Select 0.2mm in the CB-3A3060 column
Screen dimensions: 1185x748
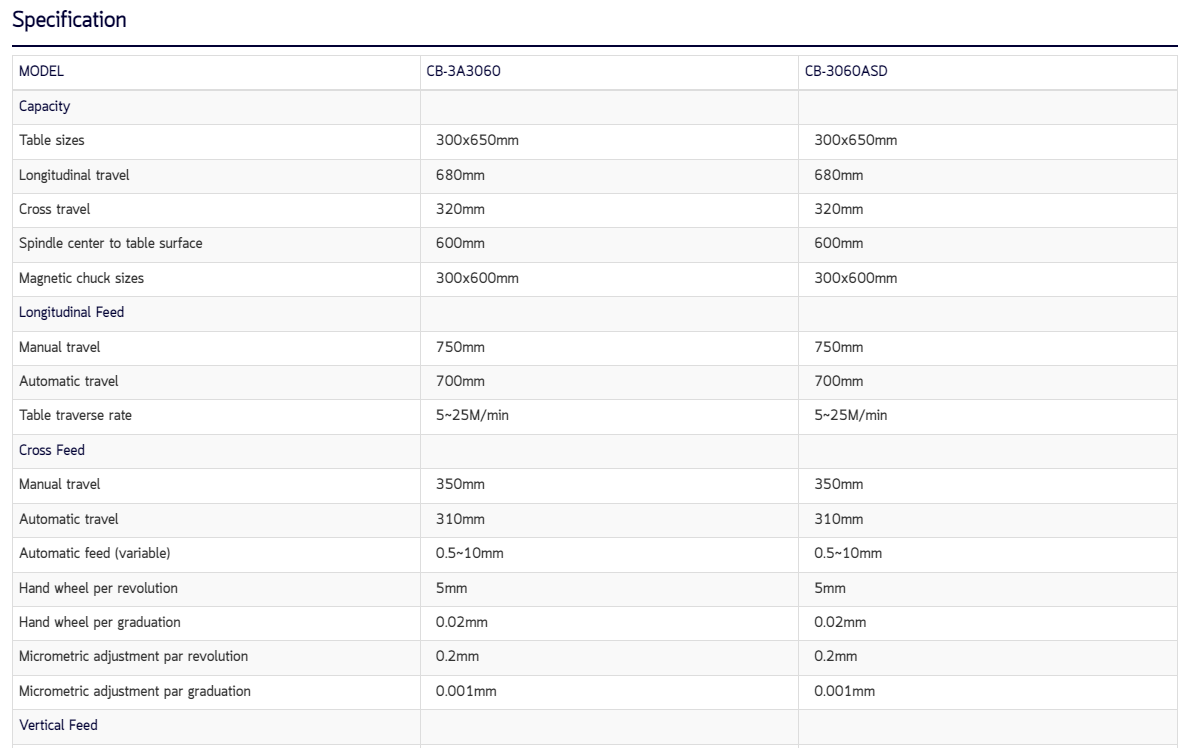click(x=457, y=656)
